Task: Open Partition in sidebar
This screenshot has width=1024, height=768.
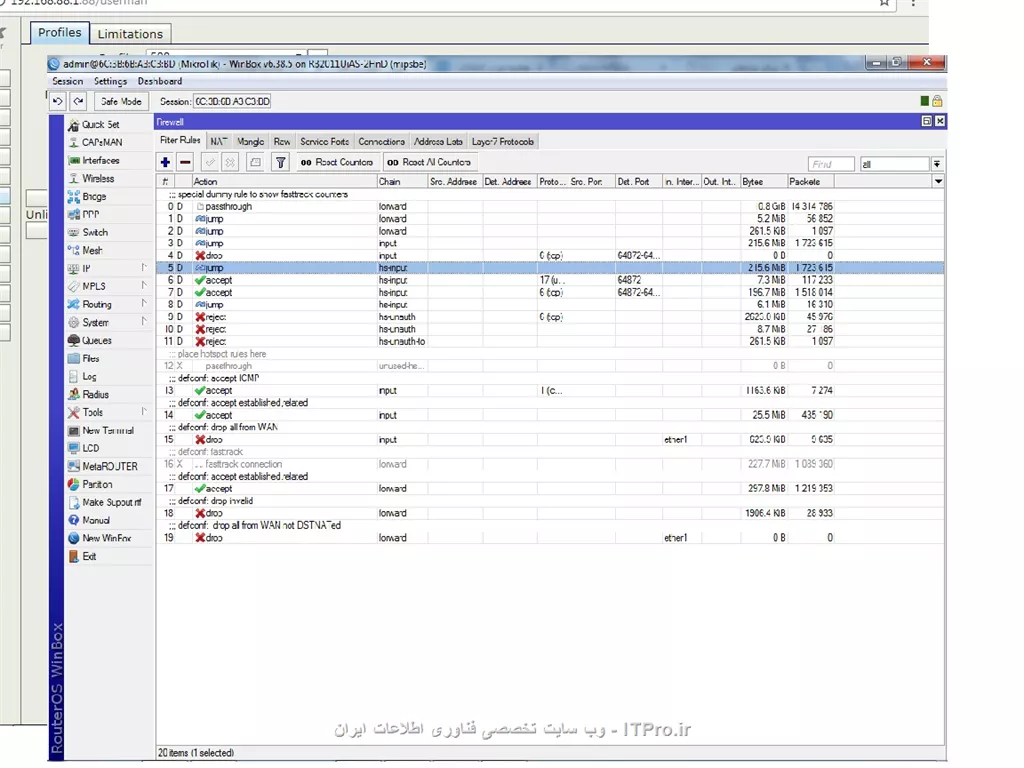Action: tap(97, 485)
